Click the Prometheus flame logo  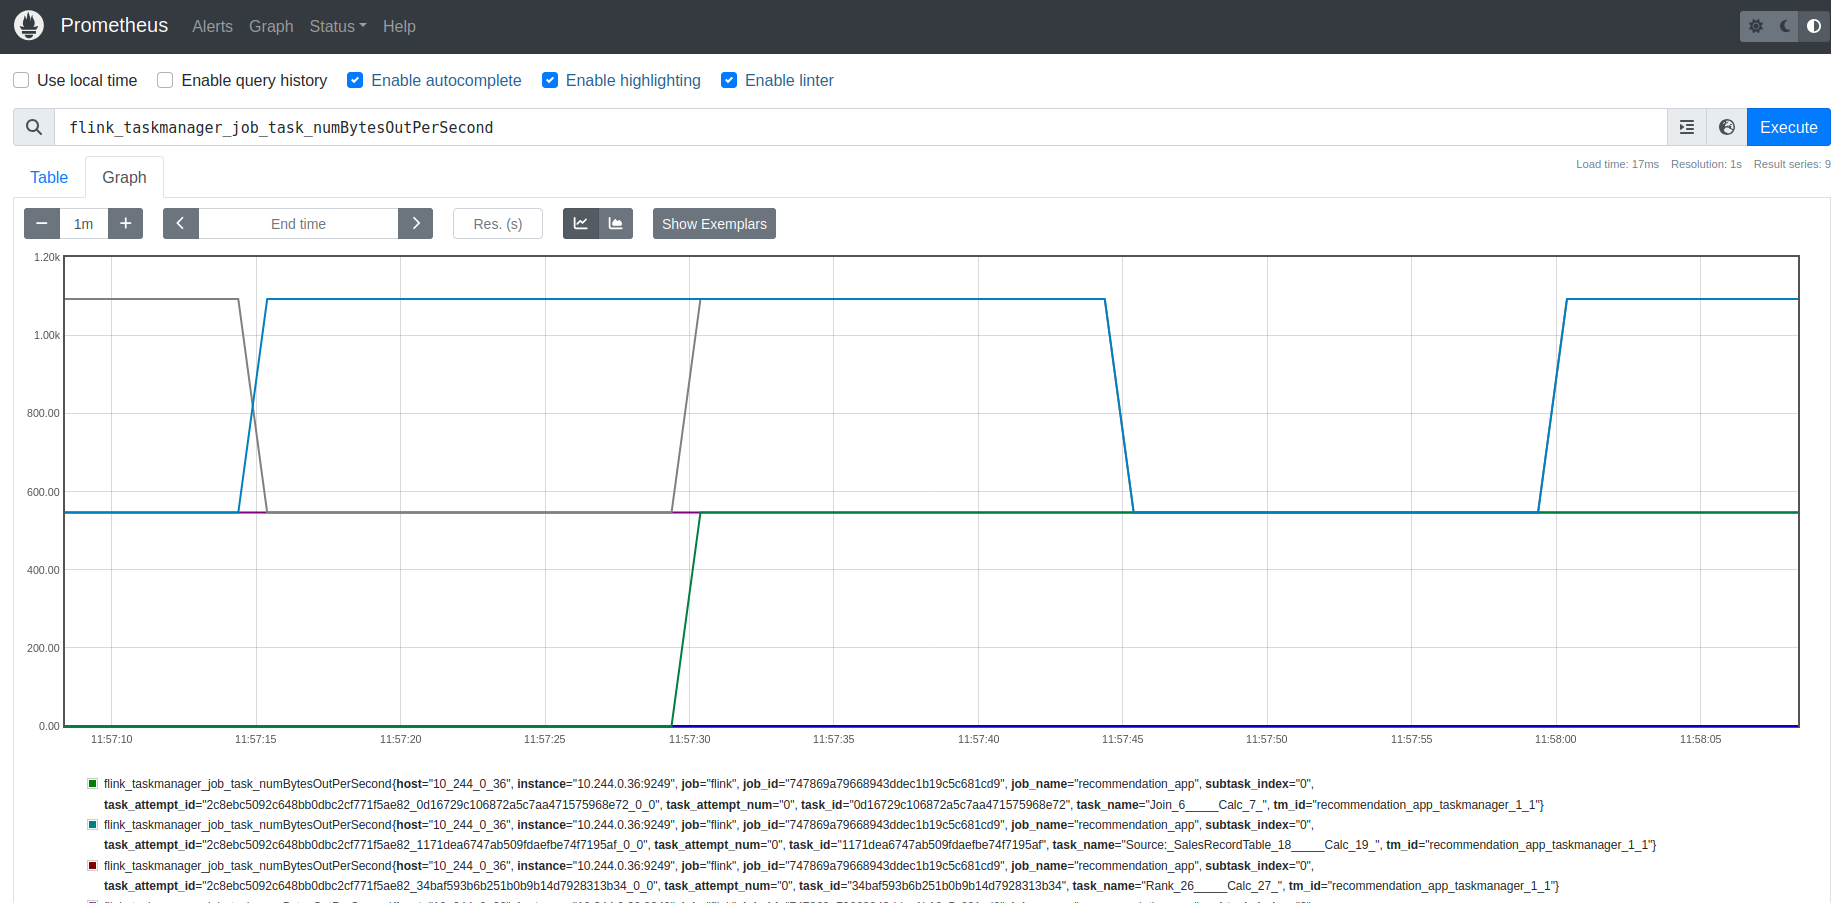pyautogui.click(x=29, y=26)
